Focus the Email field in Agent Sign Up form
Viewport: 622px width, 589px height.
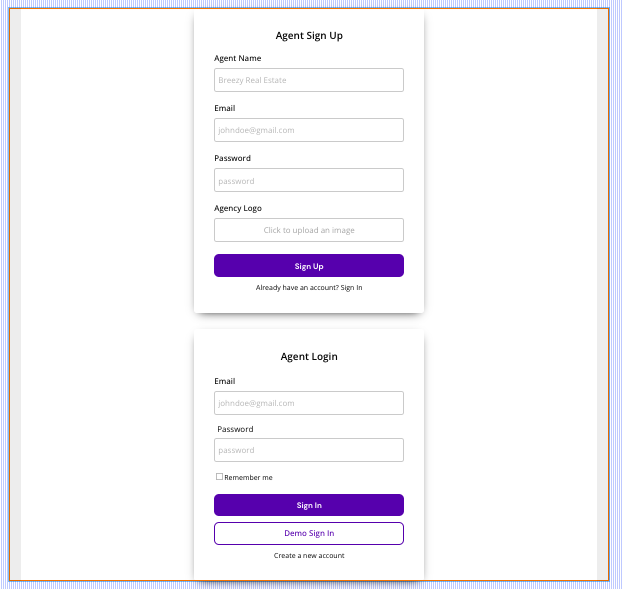coord(308,130)
